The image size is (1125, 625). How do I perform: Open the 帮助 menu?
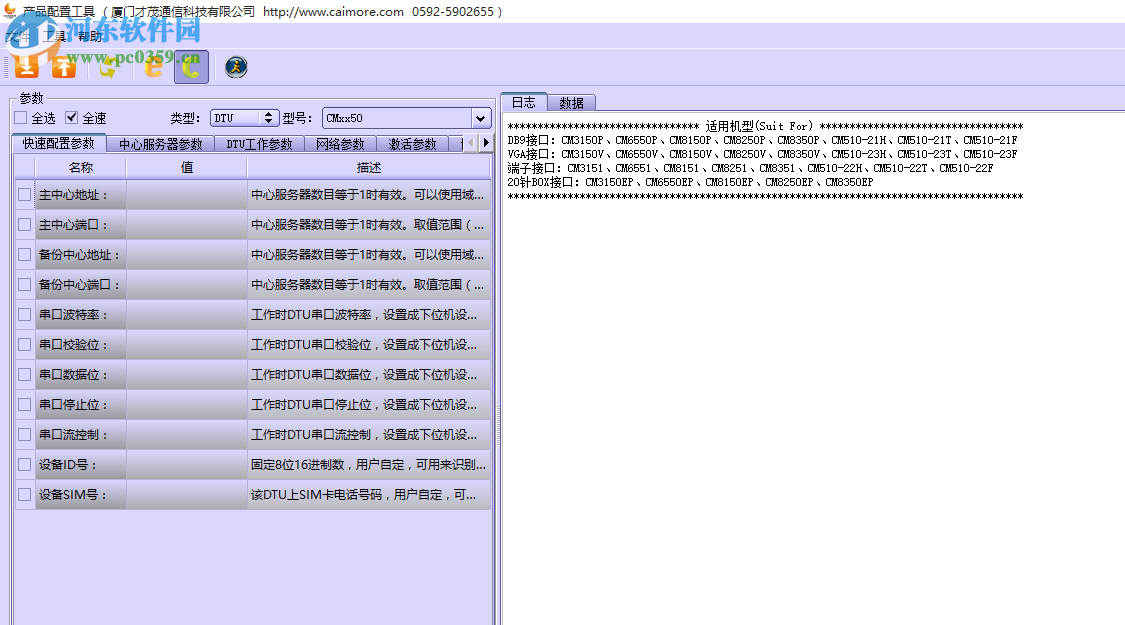tap(88, 35)
